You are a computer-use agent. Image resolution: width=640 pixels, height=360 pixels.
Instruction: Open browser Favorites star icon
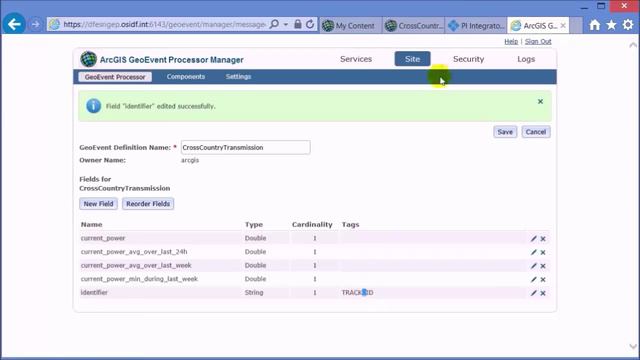611,25
